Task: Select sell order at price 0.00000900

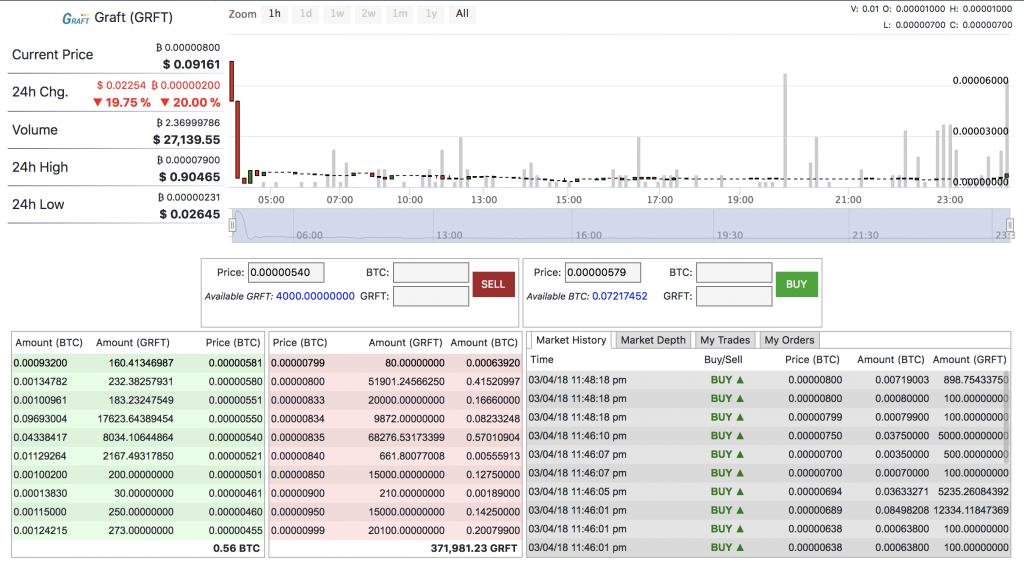Action: pyautogui.click(x=395, y=493)
